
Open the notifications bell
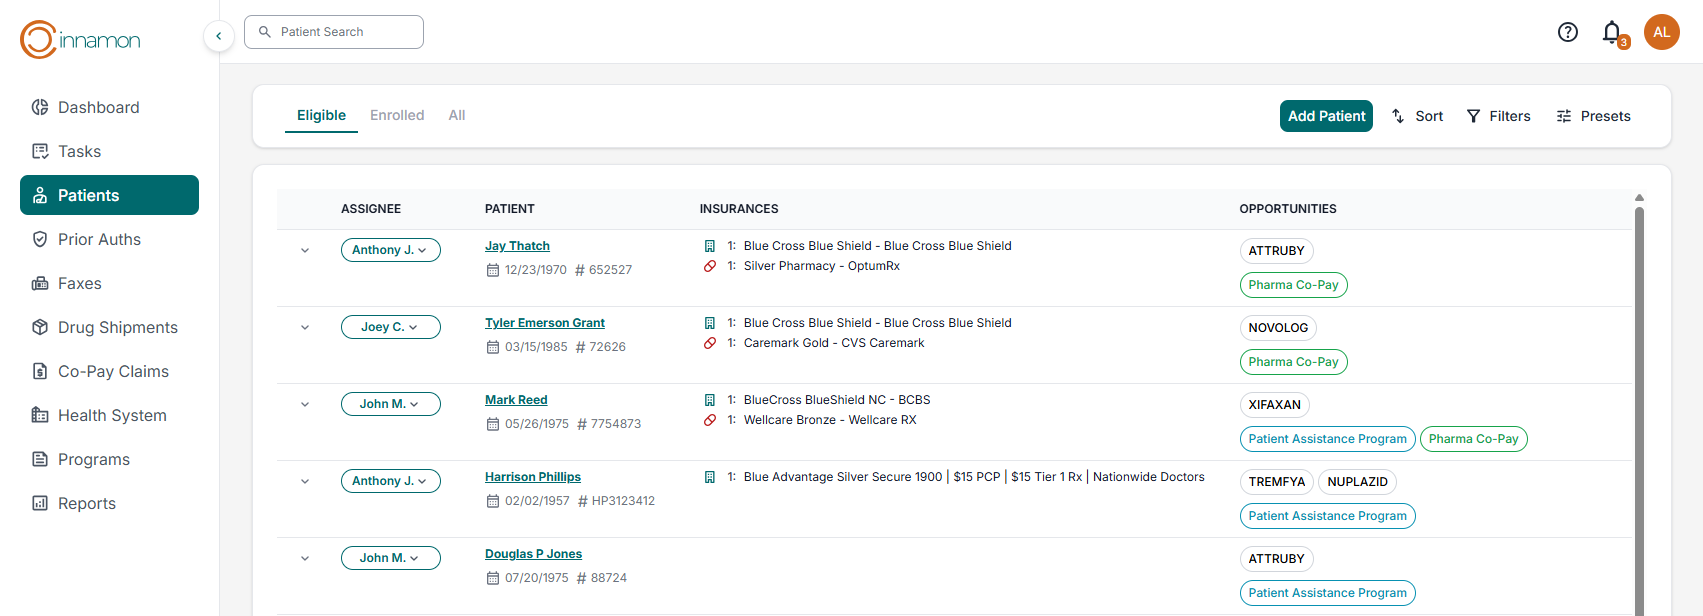[1611, 32]
